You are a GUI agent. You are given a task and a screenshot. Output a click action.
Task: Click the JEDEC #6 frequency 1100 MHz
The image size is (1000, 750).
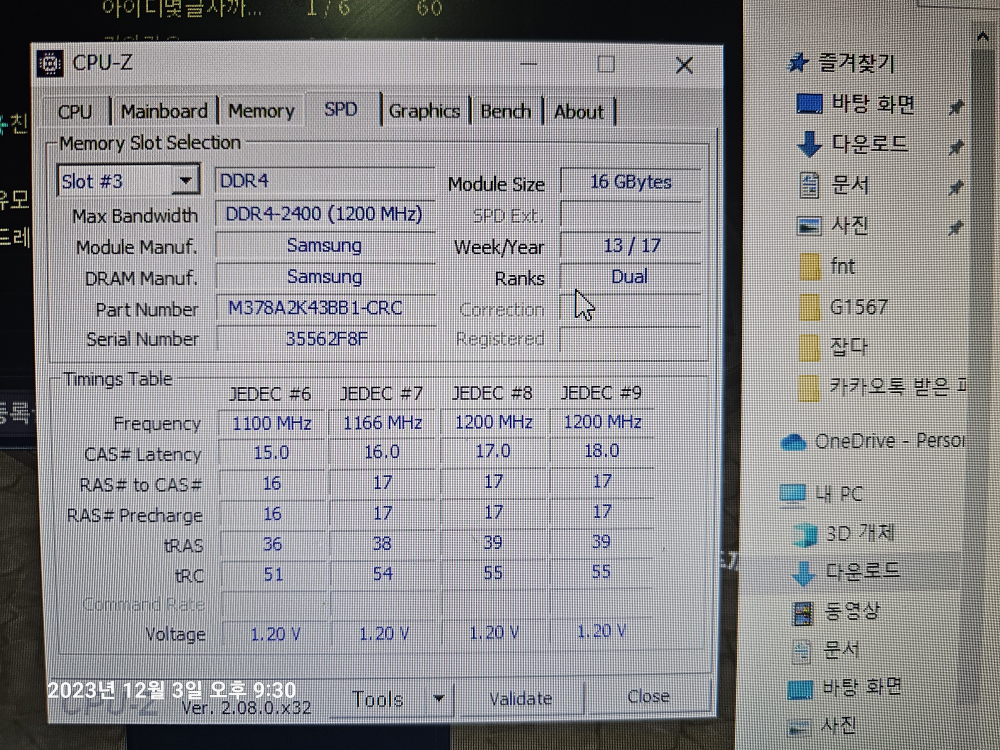[x=272, y=423]
